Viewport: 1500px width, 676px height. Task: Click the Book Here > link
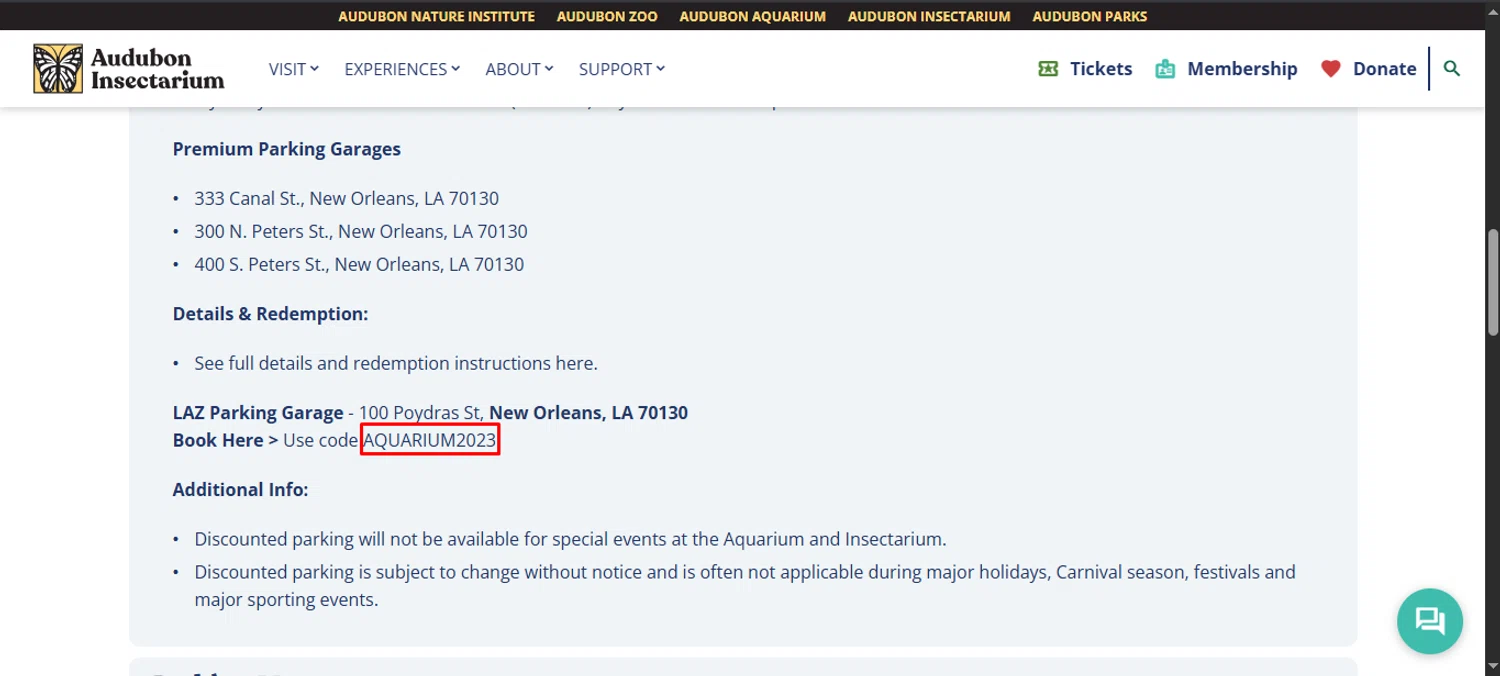(225, 440)
